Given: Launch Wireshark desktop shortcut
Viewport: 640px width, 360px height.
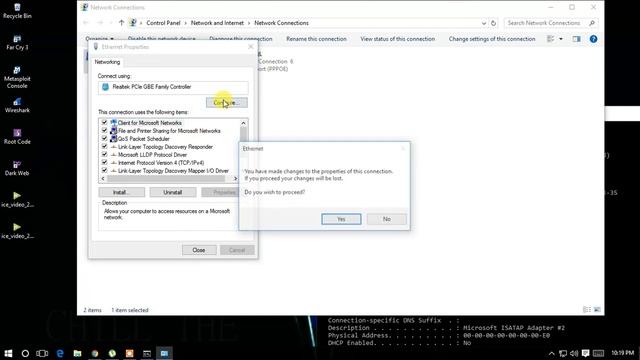Looking at the screenshot, I should click(17, 105).
